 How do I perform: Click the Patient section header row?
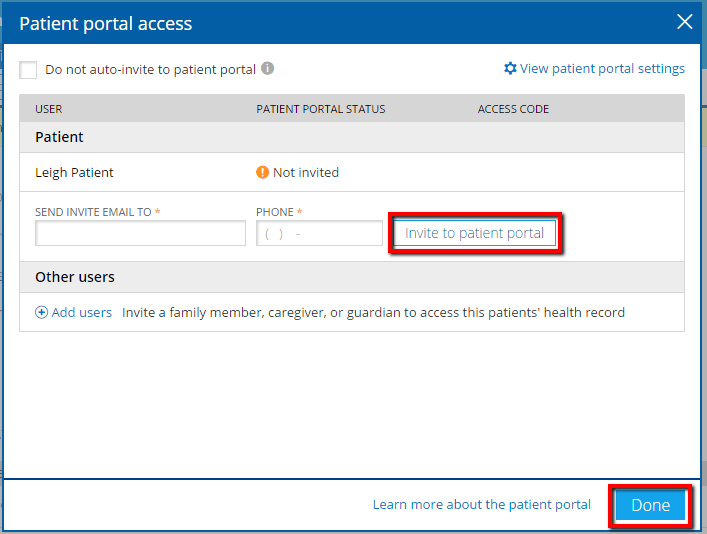coord(59,137)
